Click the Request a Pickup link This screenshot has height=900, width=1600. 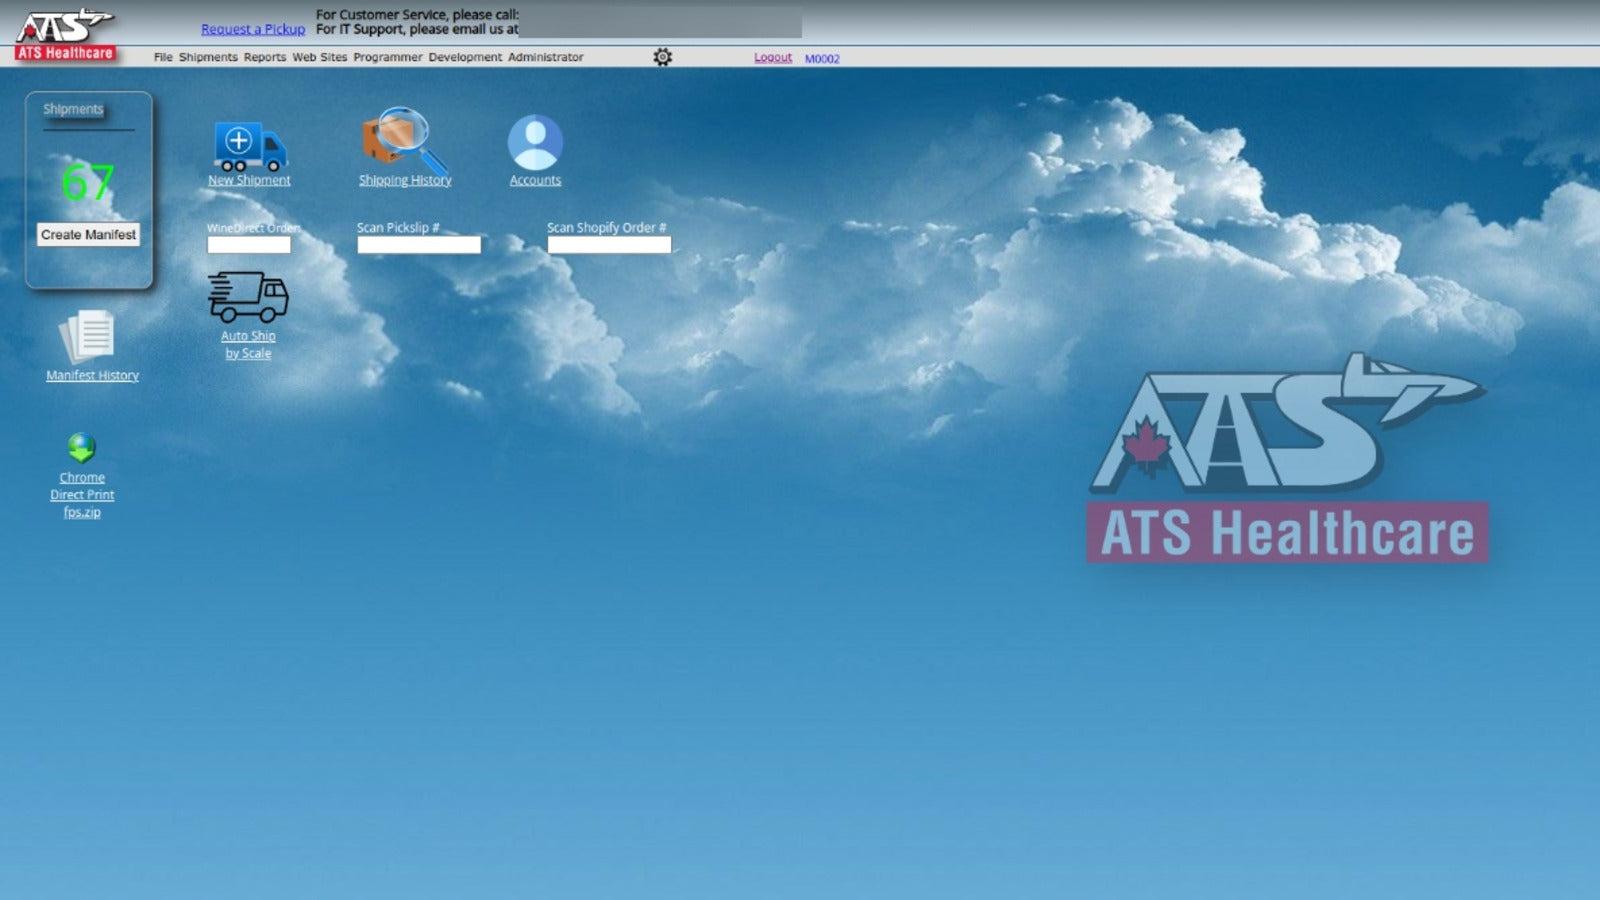[253, 29]
